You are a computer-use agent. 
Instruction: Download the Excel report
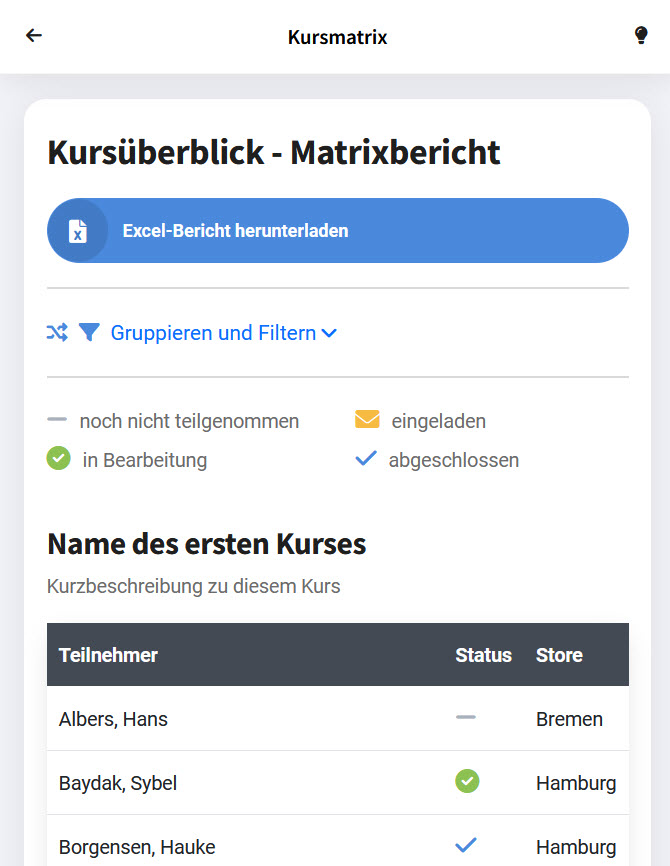337,231
